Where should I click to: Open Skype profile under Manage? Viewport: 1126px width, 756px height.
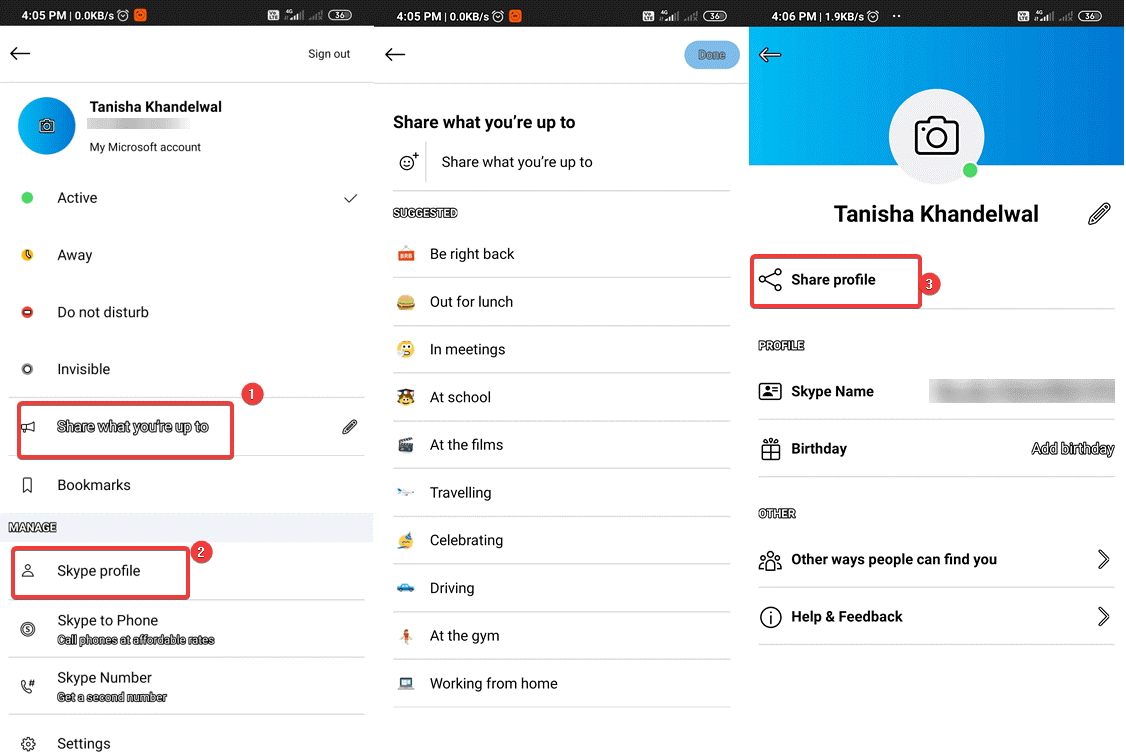pyautogui.click(x=99, y=571)
